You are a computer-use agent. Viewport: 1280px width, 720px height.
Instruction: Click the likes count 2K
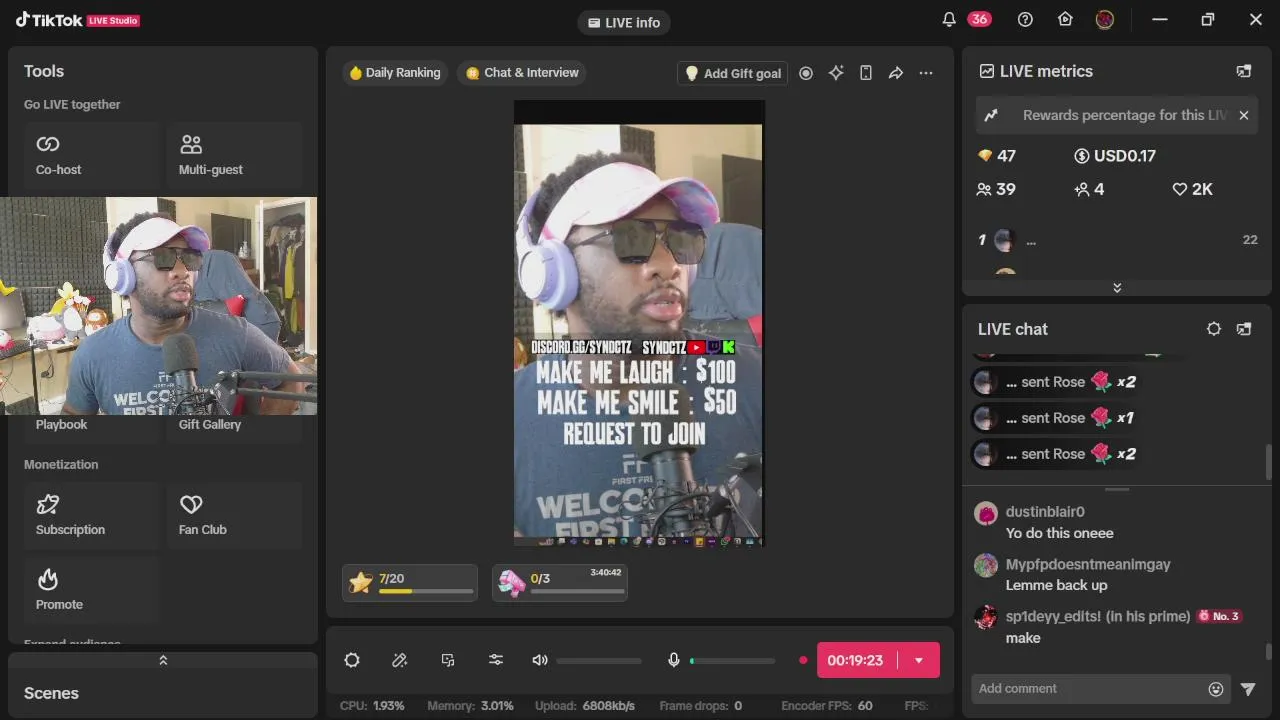click(x=1193, y=189)
